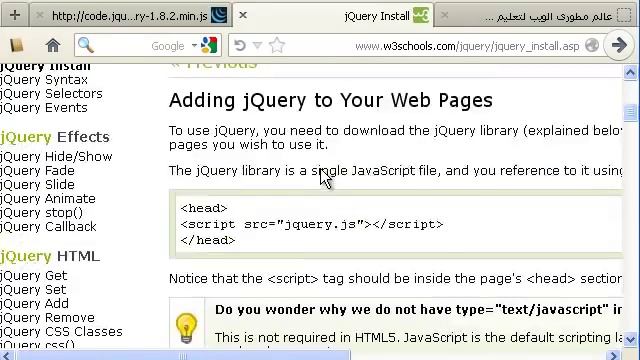Open the URL history dropdown arrow
This screenshot has width=640, height=360.
(x=257, y=45)
